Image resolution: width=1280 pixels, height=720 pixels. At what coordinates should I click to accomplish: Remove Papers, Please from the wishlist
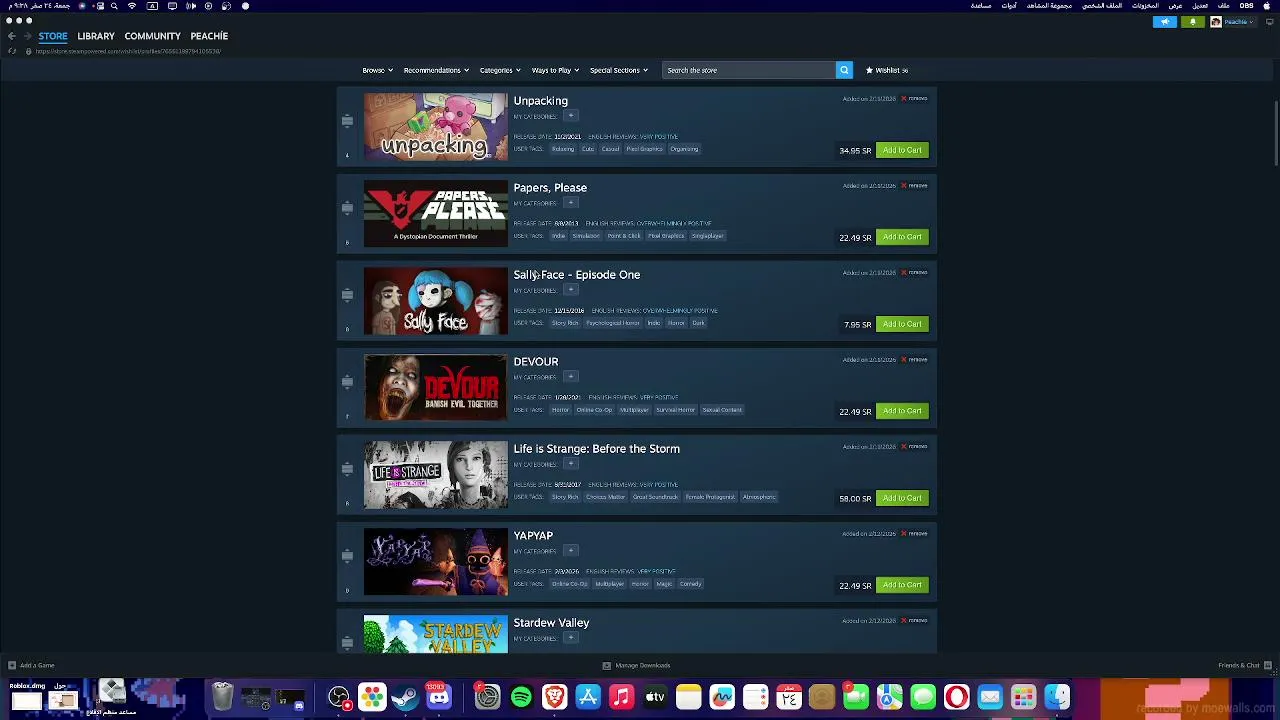click(x=915, y=186)
